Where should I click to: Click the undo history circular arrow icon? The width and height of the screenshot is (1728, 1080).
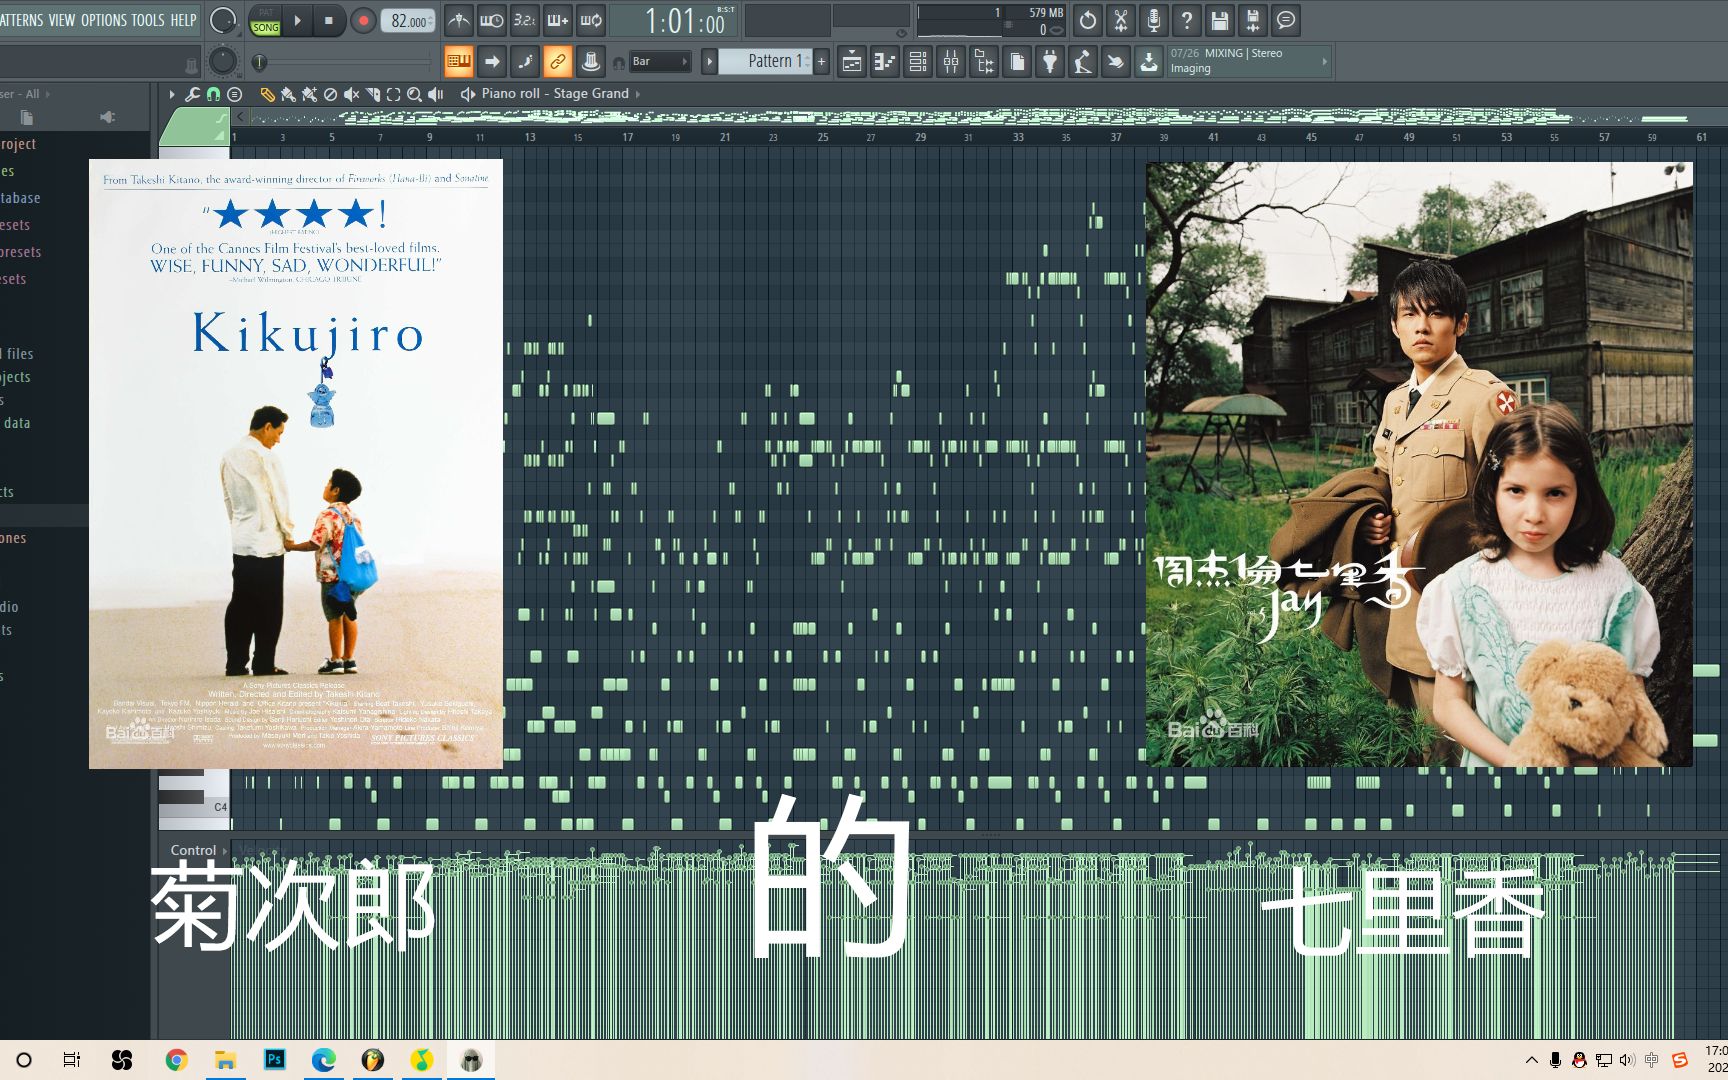point(1088,20)
